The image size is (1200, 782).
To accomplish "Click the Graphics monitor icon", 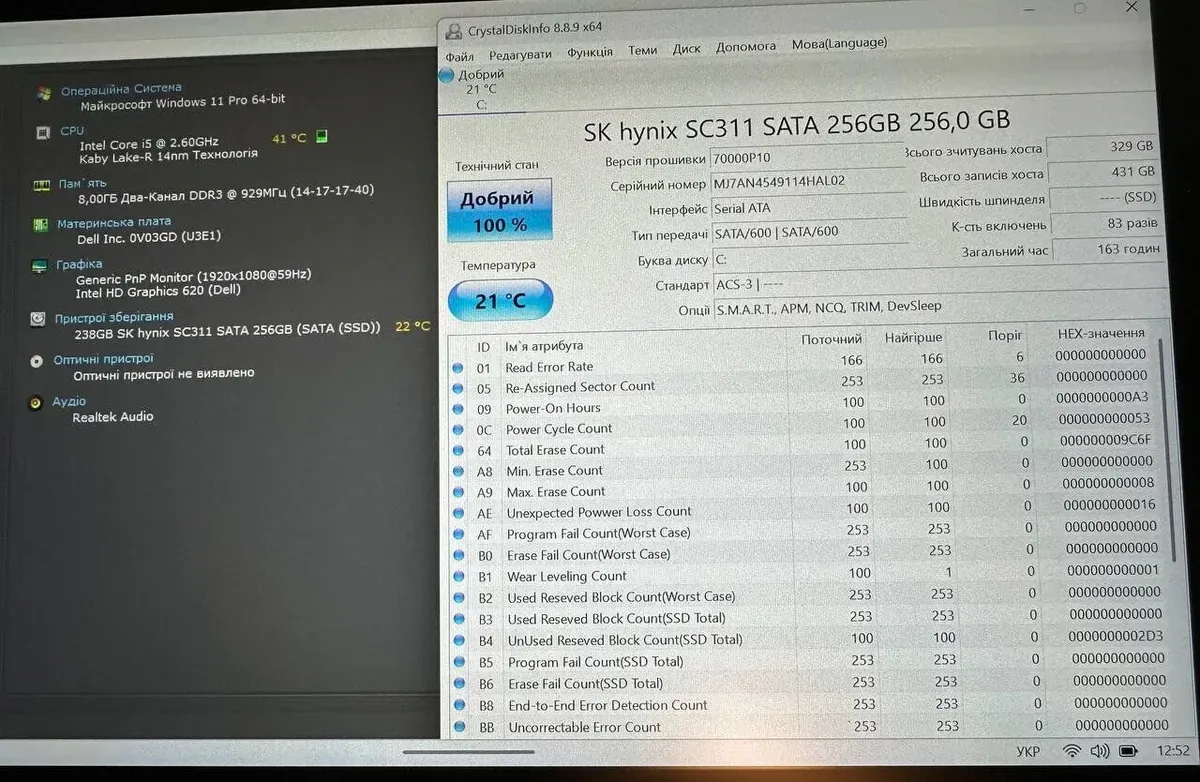I will (x=39, y=266).
